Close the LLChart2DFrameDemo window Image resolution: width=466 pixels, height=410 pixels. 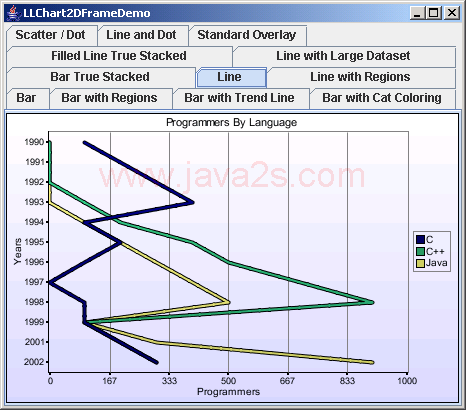[x=452, y=13]
